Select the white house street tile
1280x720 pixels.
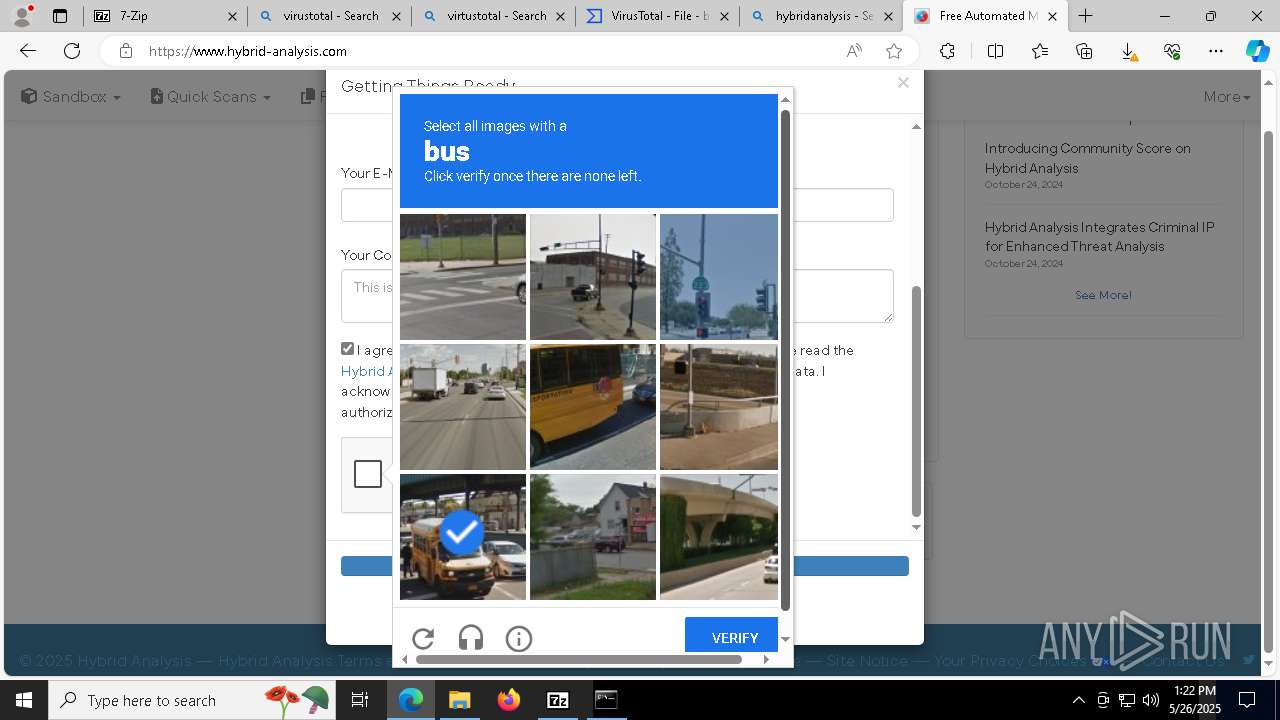click(x=593, y=537)
